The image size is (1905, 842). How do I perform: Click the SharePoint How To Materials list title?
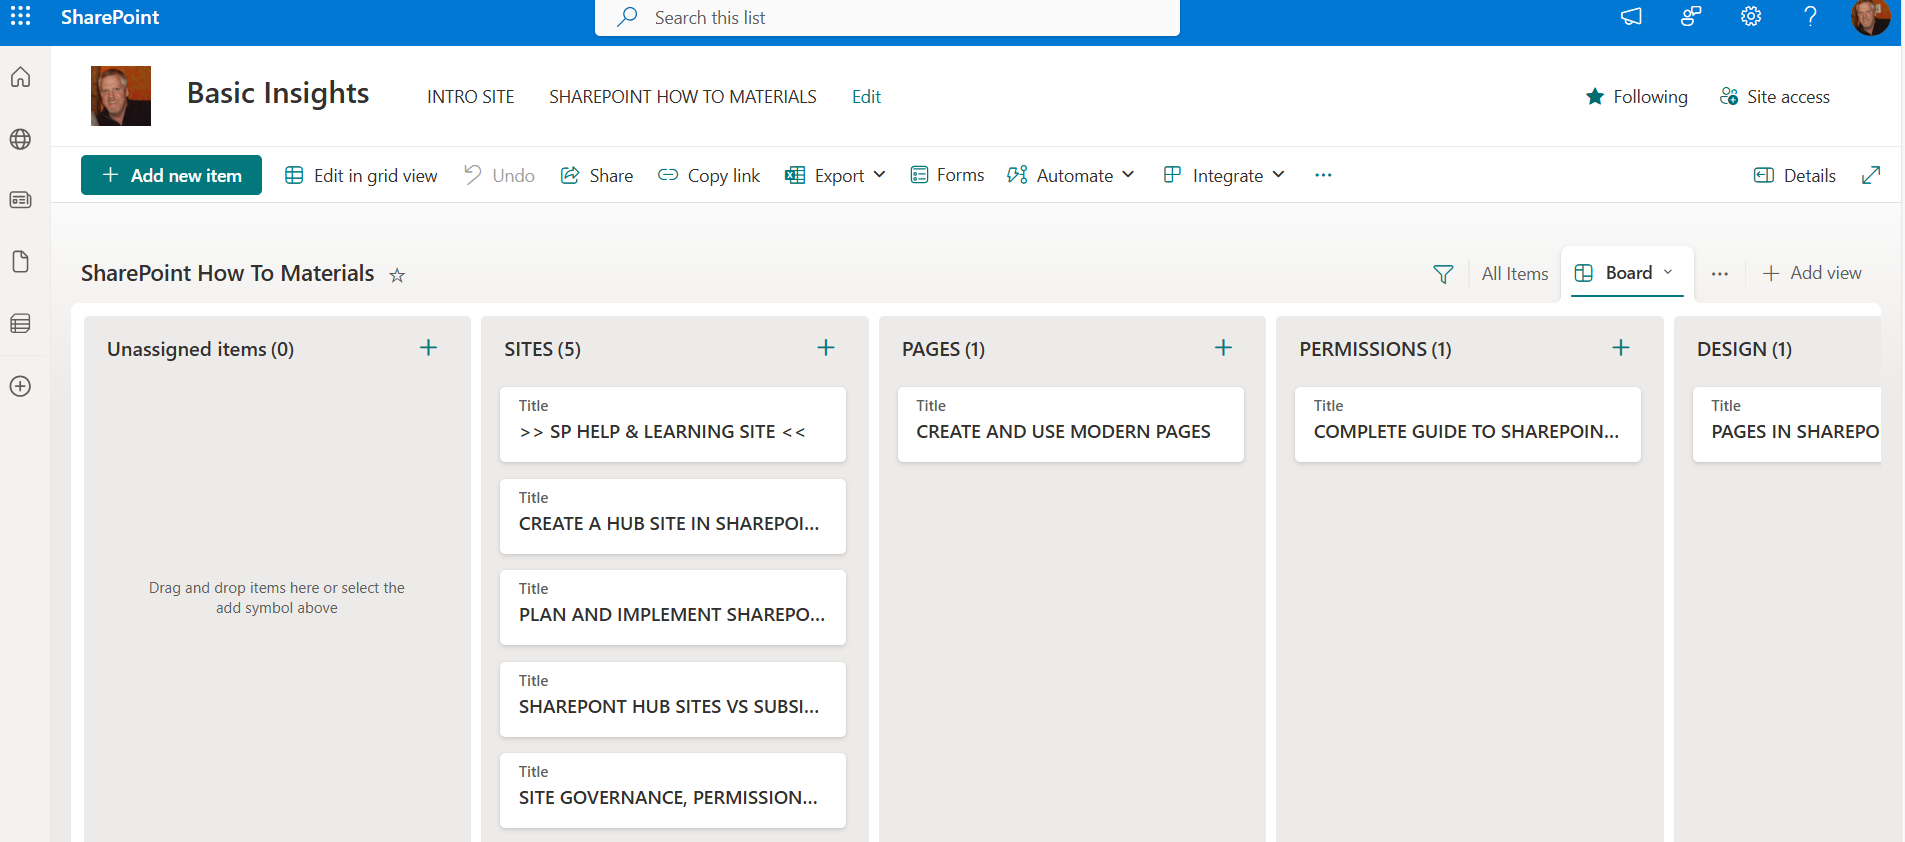coord(228,274)
